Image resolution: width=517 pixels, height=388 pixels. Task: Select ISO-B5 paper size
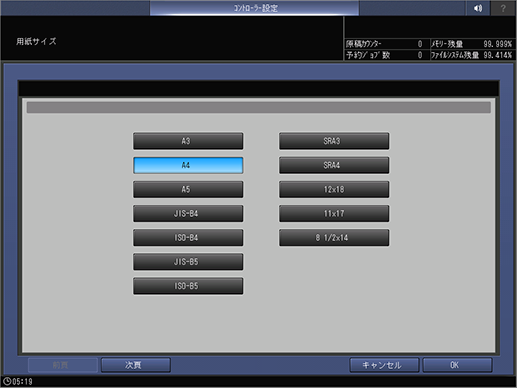pos(188,286)
